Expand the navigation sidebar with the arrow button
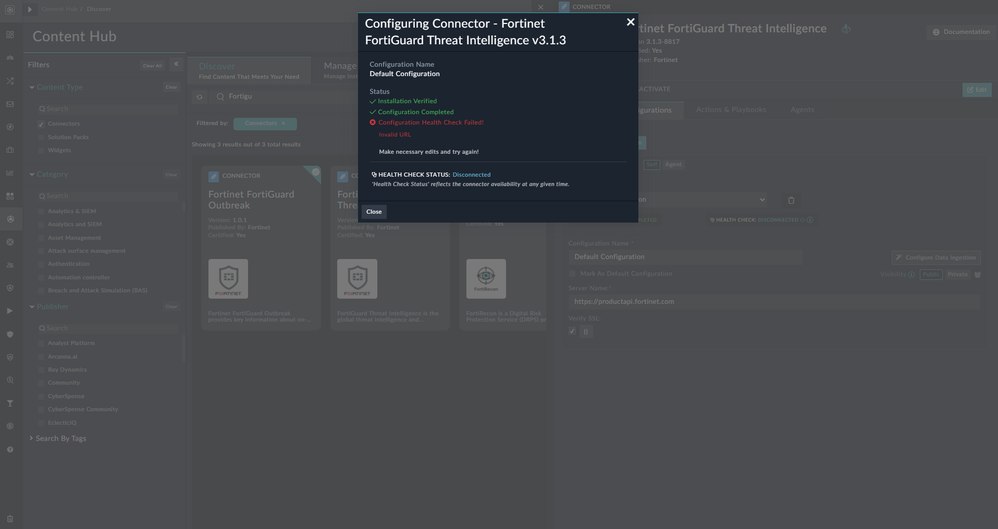 pyautogui.click(x=29, y=10)
